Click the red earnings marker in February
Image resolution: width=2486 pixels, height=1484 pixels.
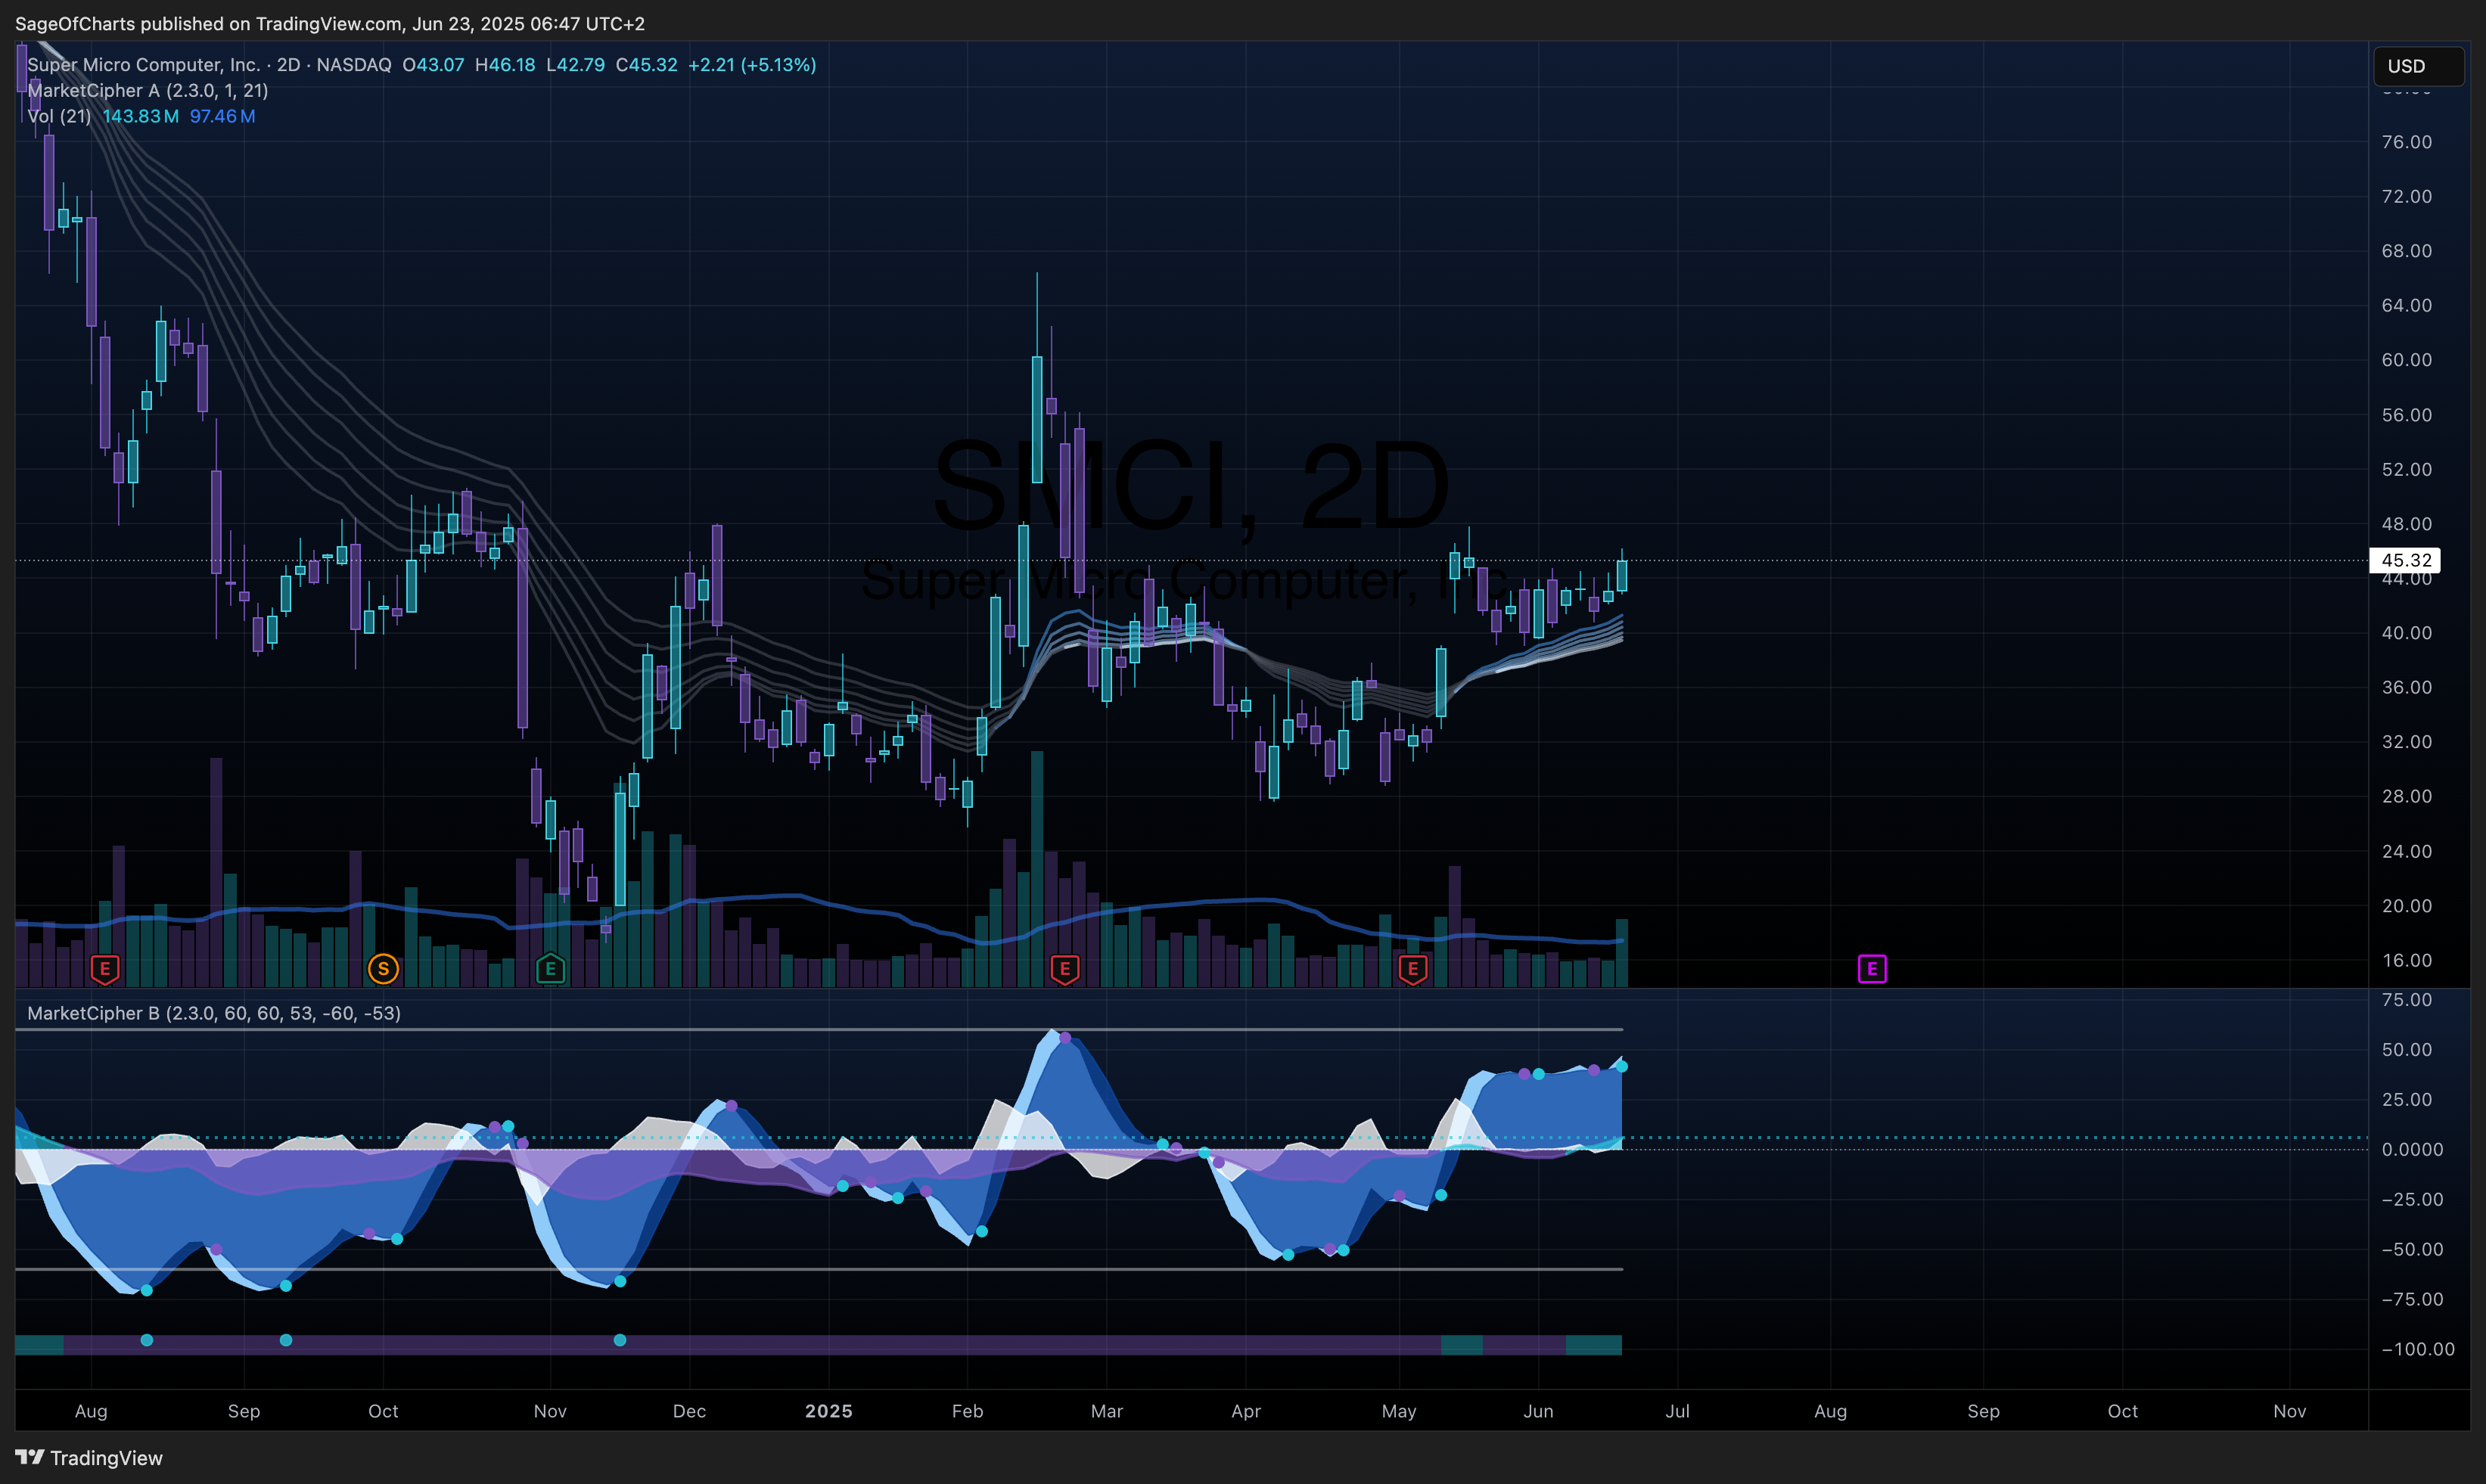1065,969
